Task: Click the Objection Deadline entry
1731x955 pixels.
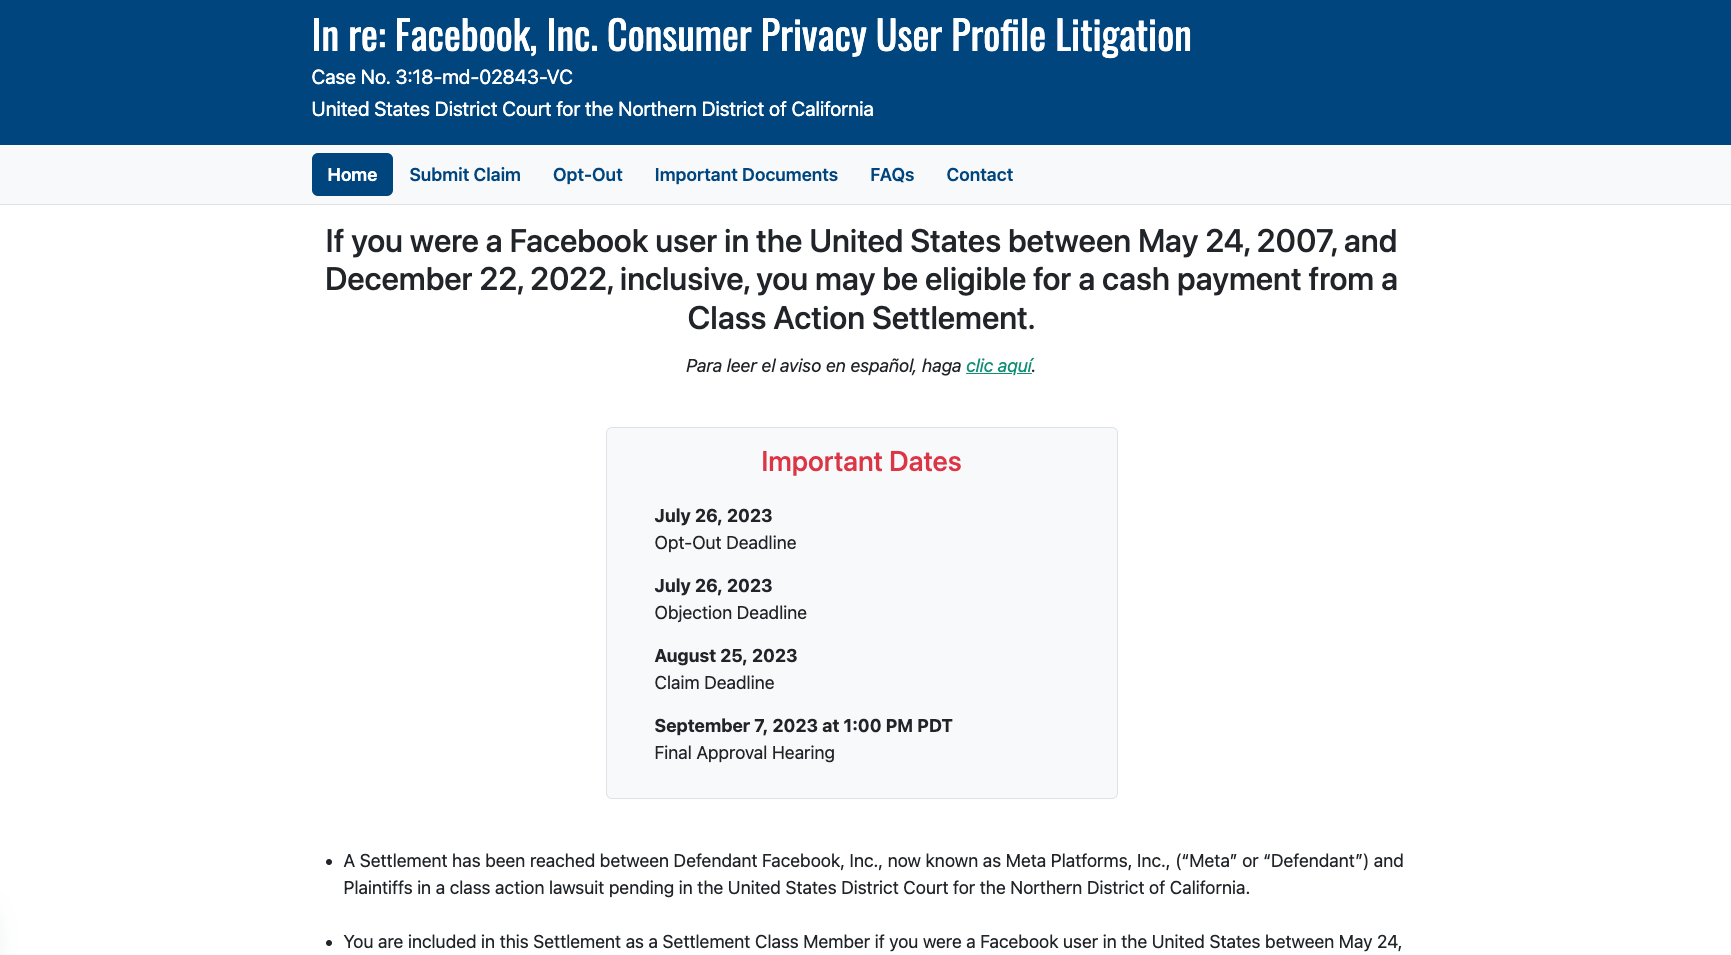Action: point(730,613)
